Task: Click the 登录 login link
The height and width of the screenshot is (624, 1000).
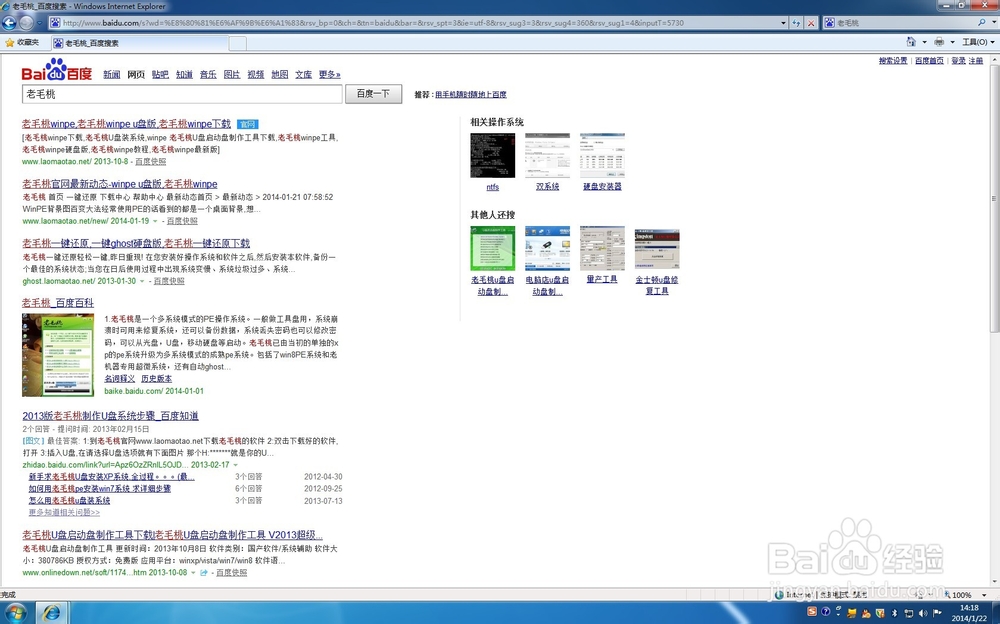Action: (958, 61)
